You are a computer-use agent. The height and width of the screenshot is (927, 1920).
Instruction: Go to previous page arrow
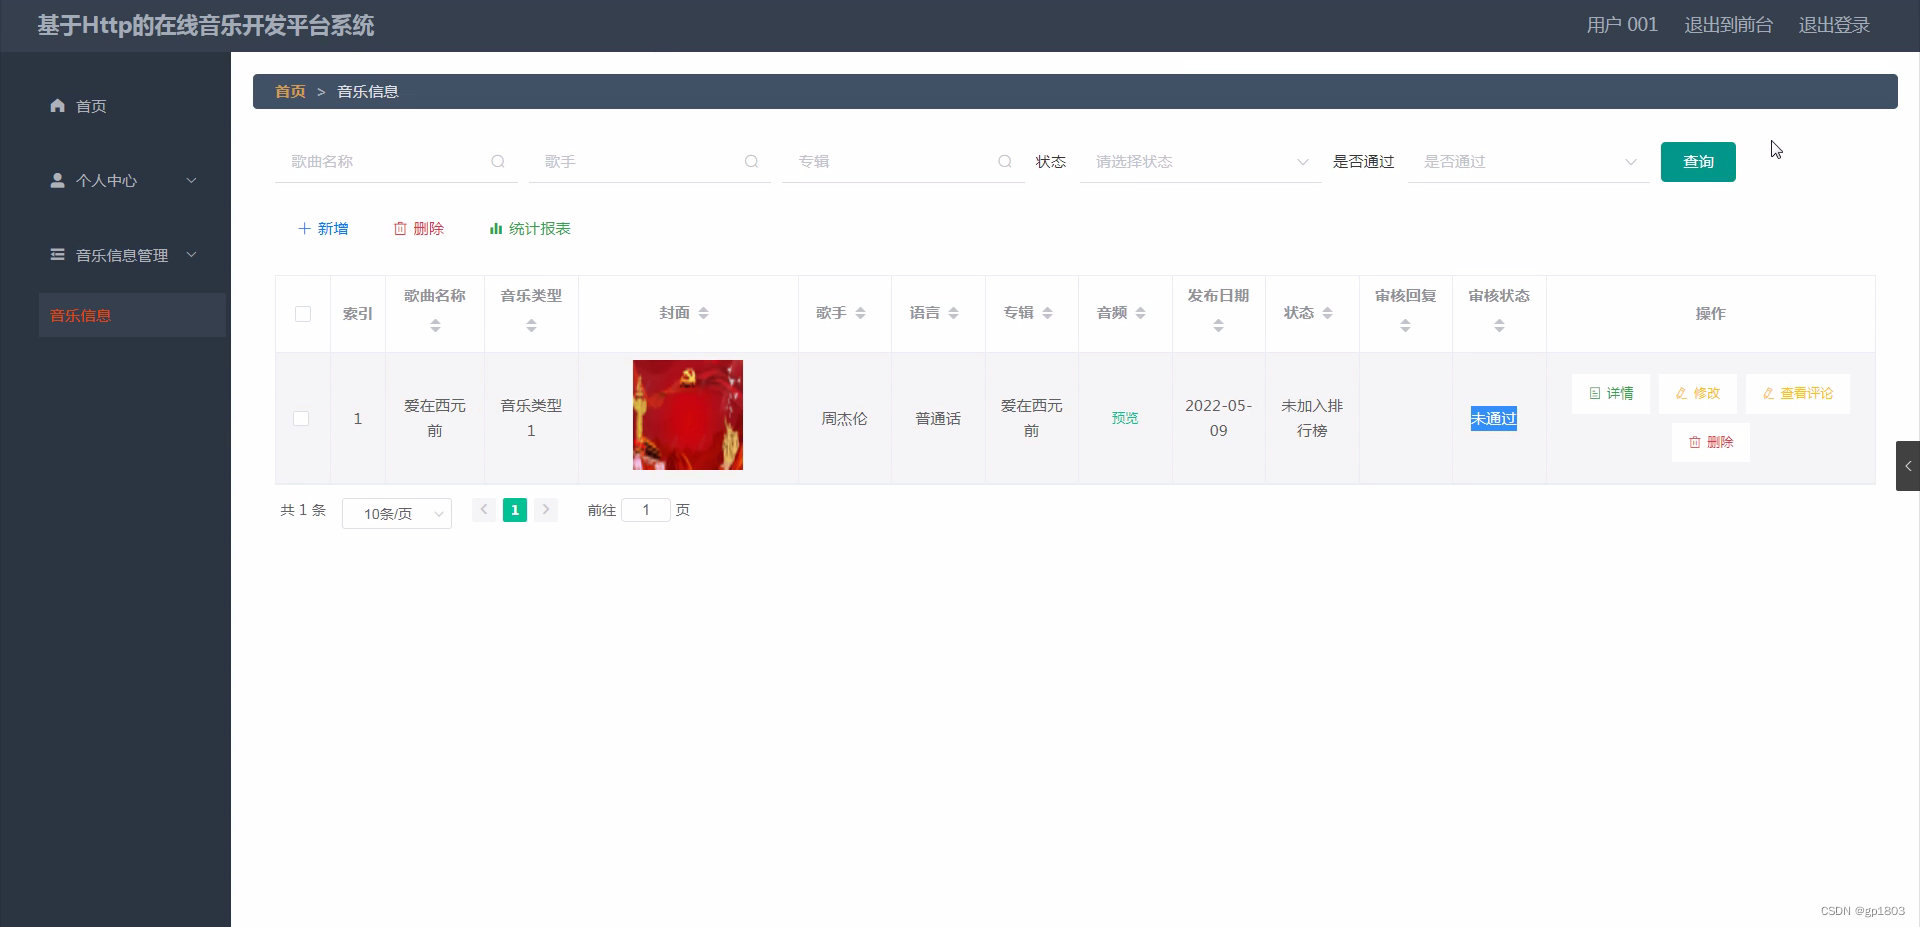484,510
